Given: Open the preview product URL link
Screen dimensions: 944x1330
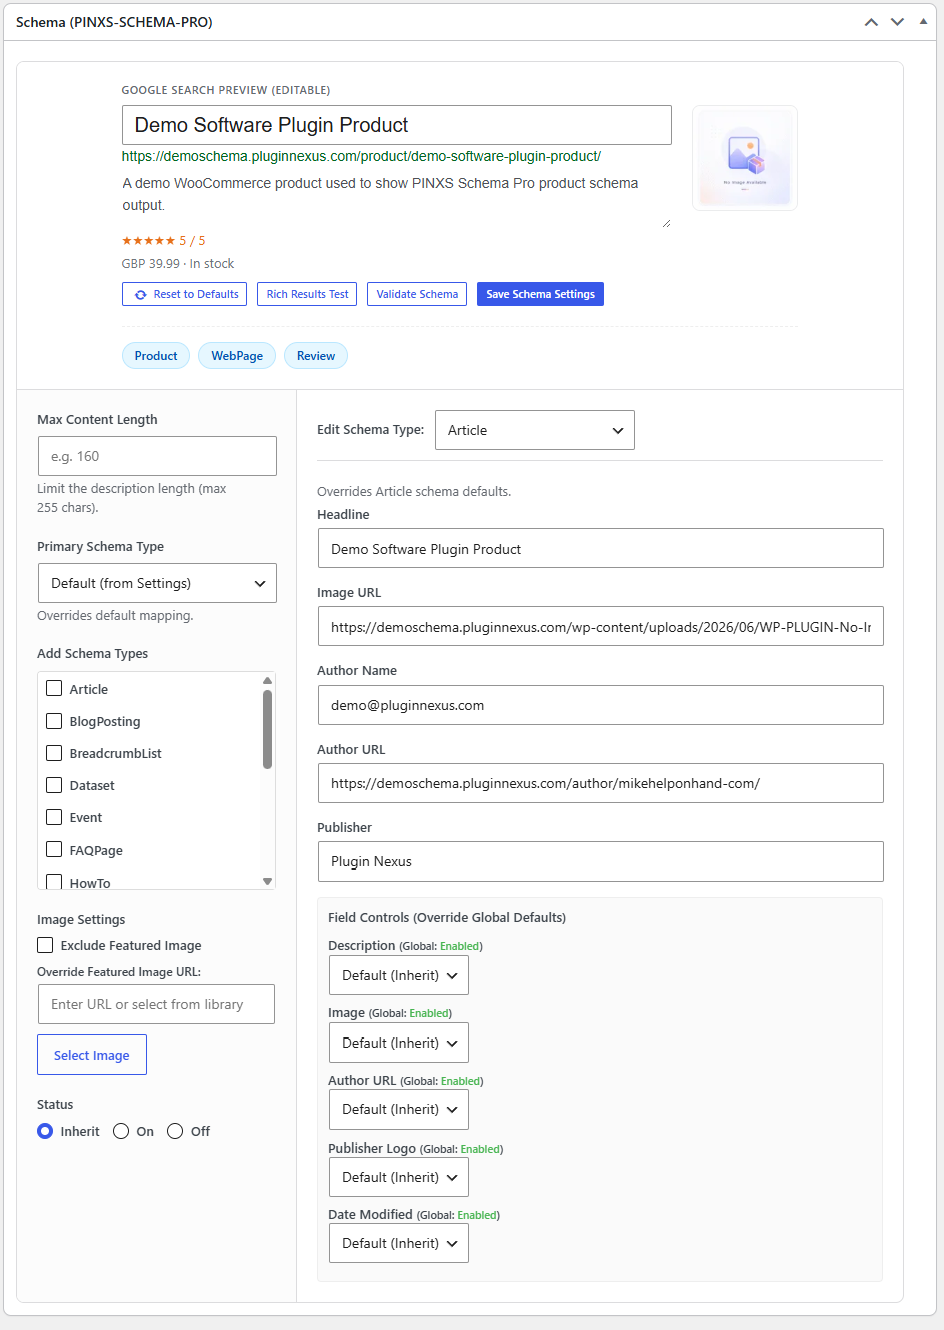Looking at the screenshot, I should 361,156.
